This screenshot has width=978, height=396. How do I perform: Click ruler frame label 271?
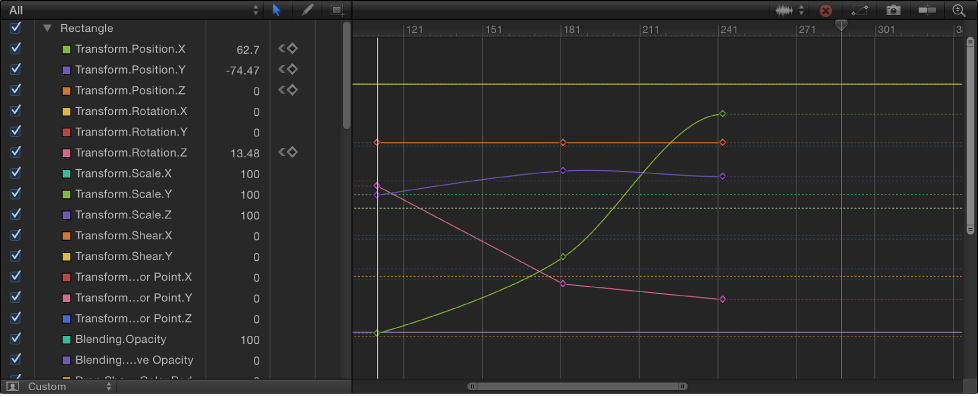807,29
